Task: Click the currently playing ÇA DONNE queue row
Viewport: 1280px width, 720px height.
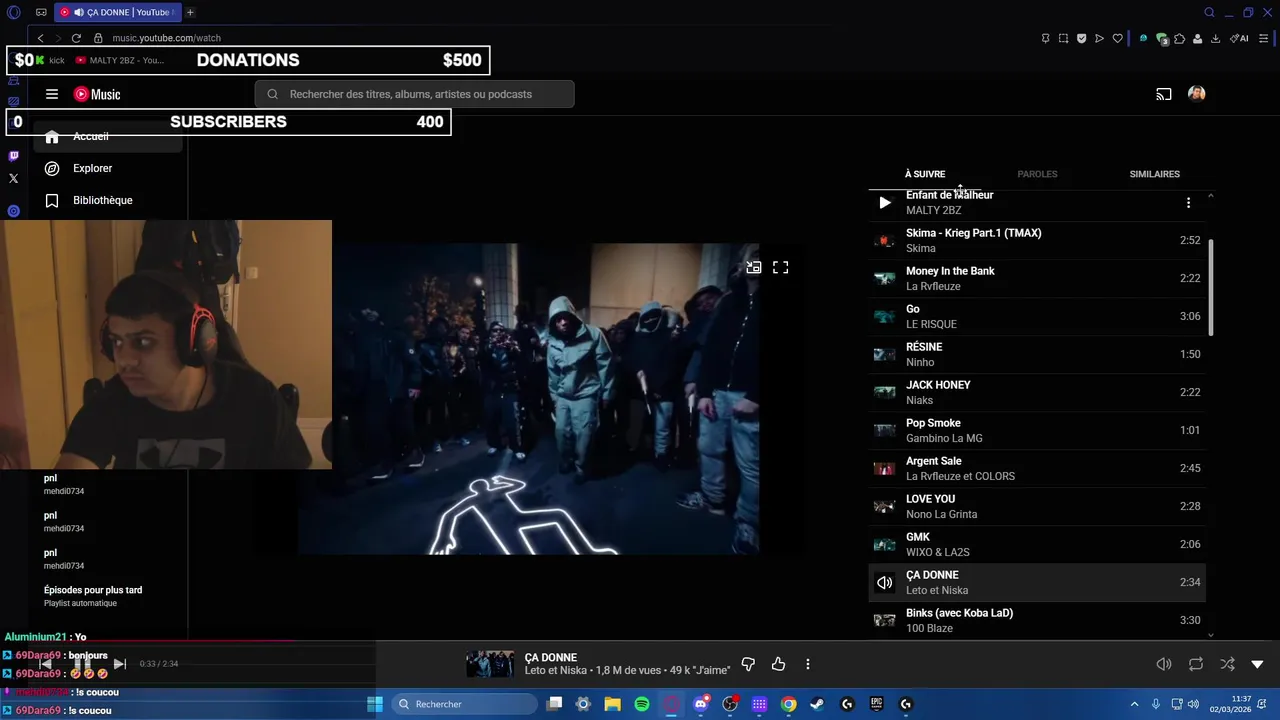Action: point(1037,582)
